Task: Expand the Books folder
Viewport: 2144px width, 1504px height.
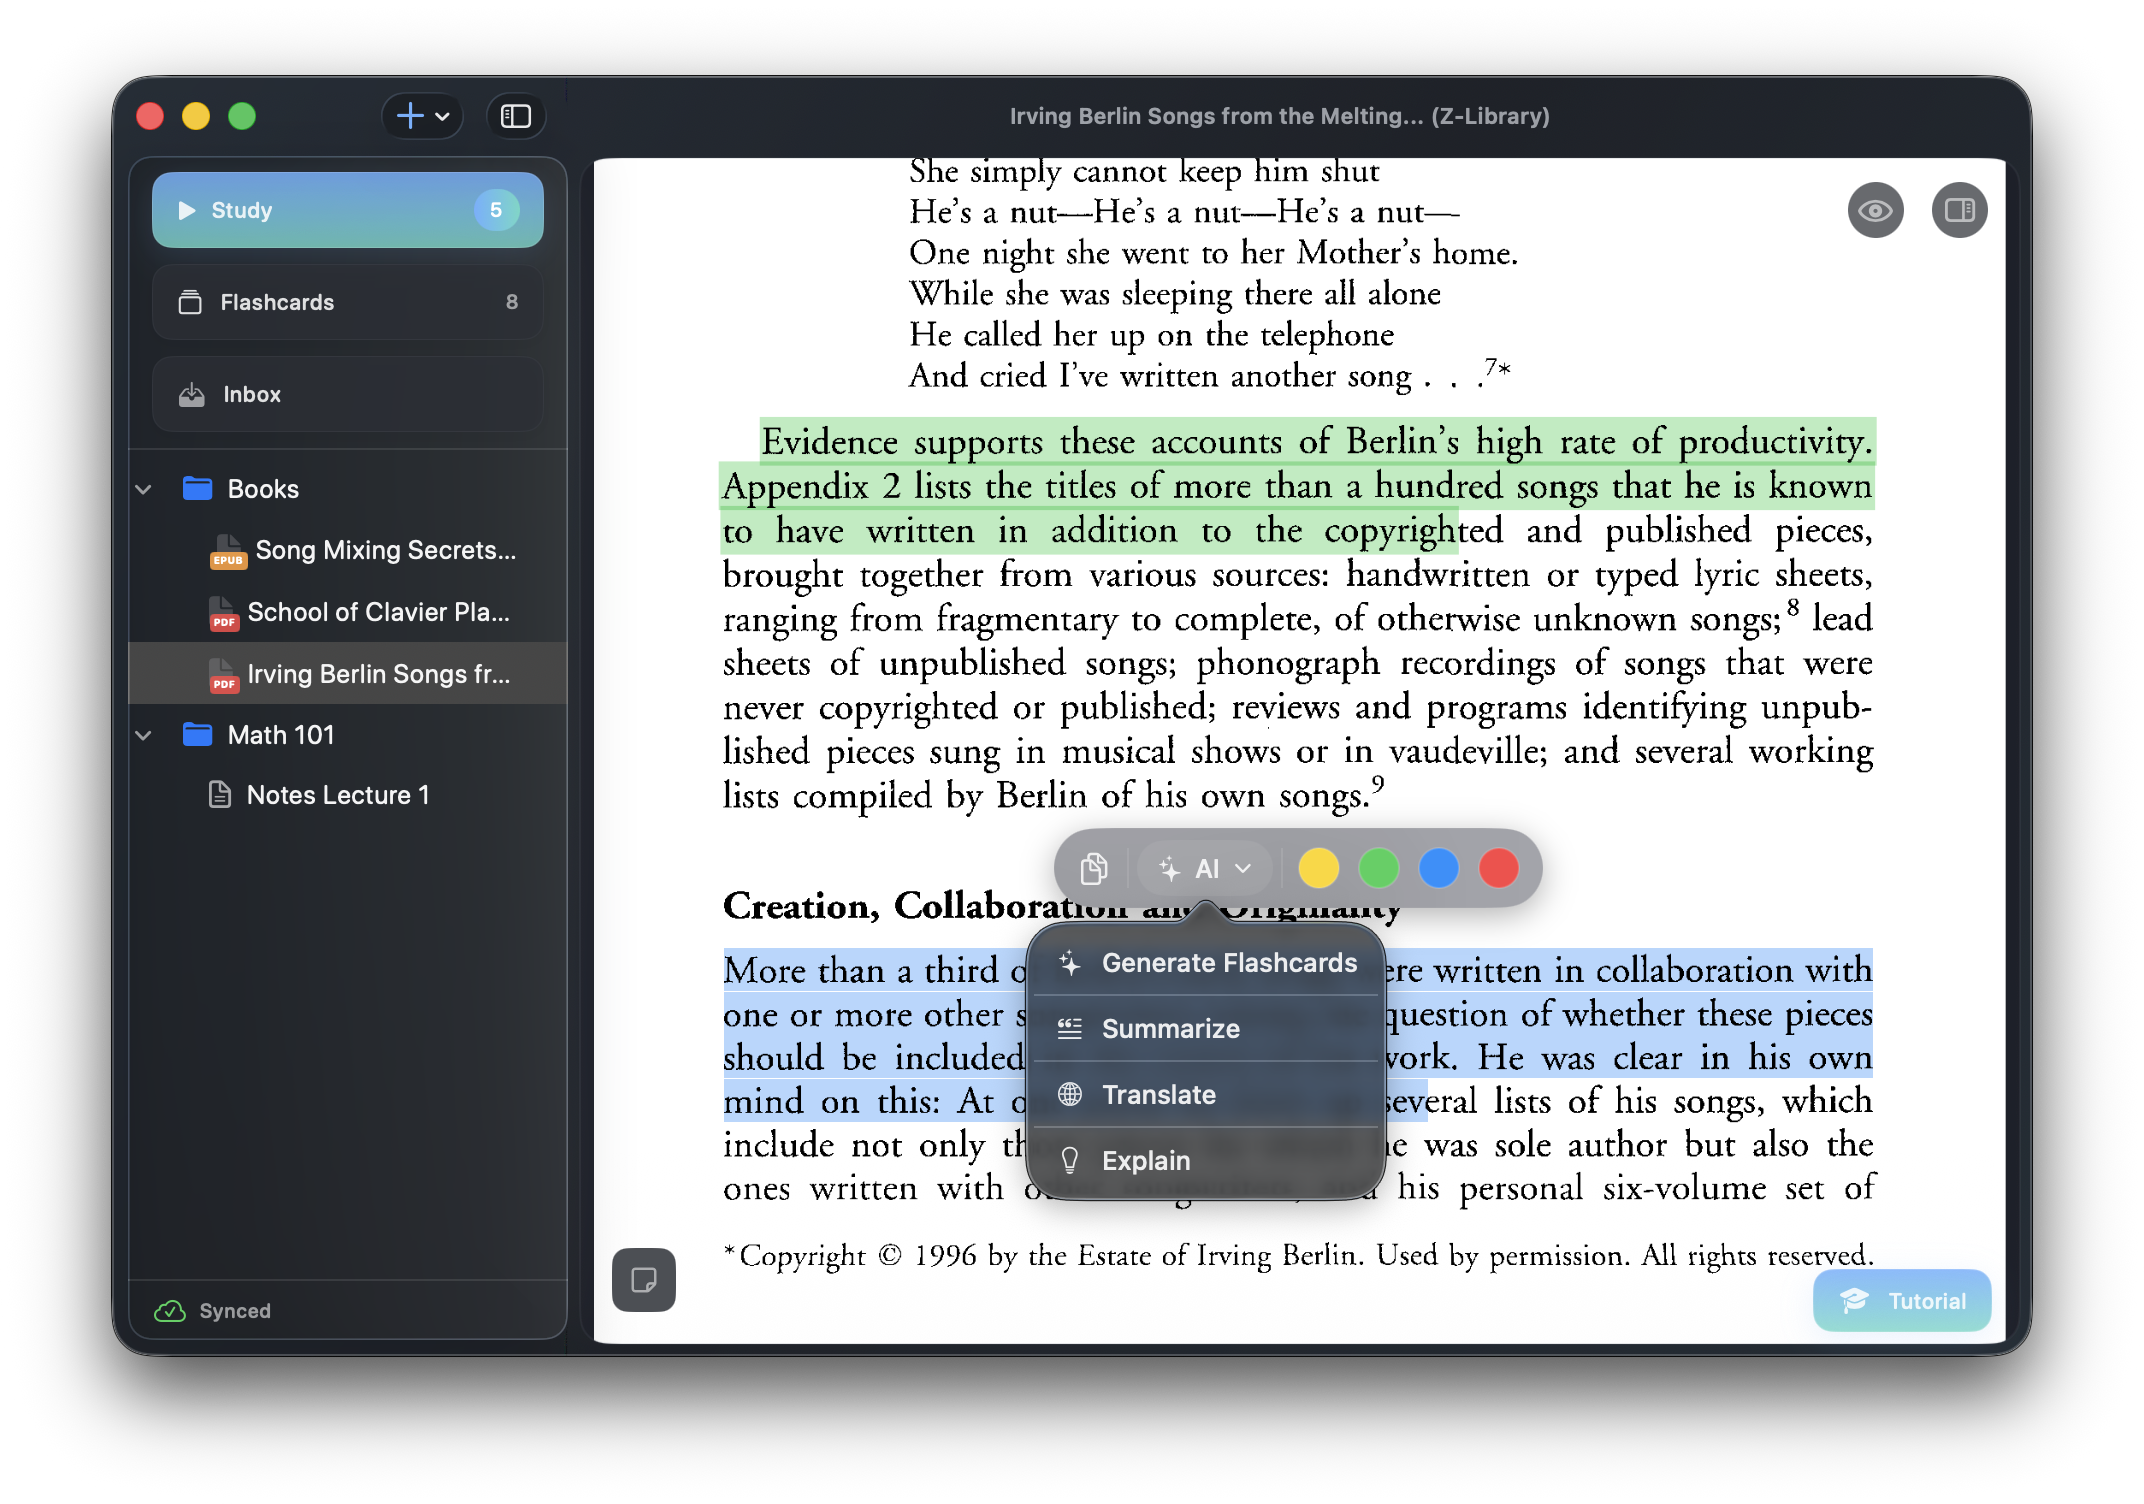Action: [143, 488]
